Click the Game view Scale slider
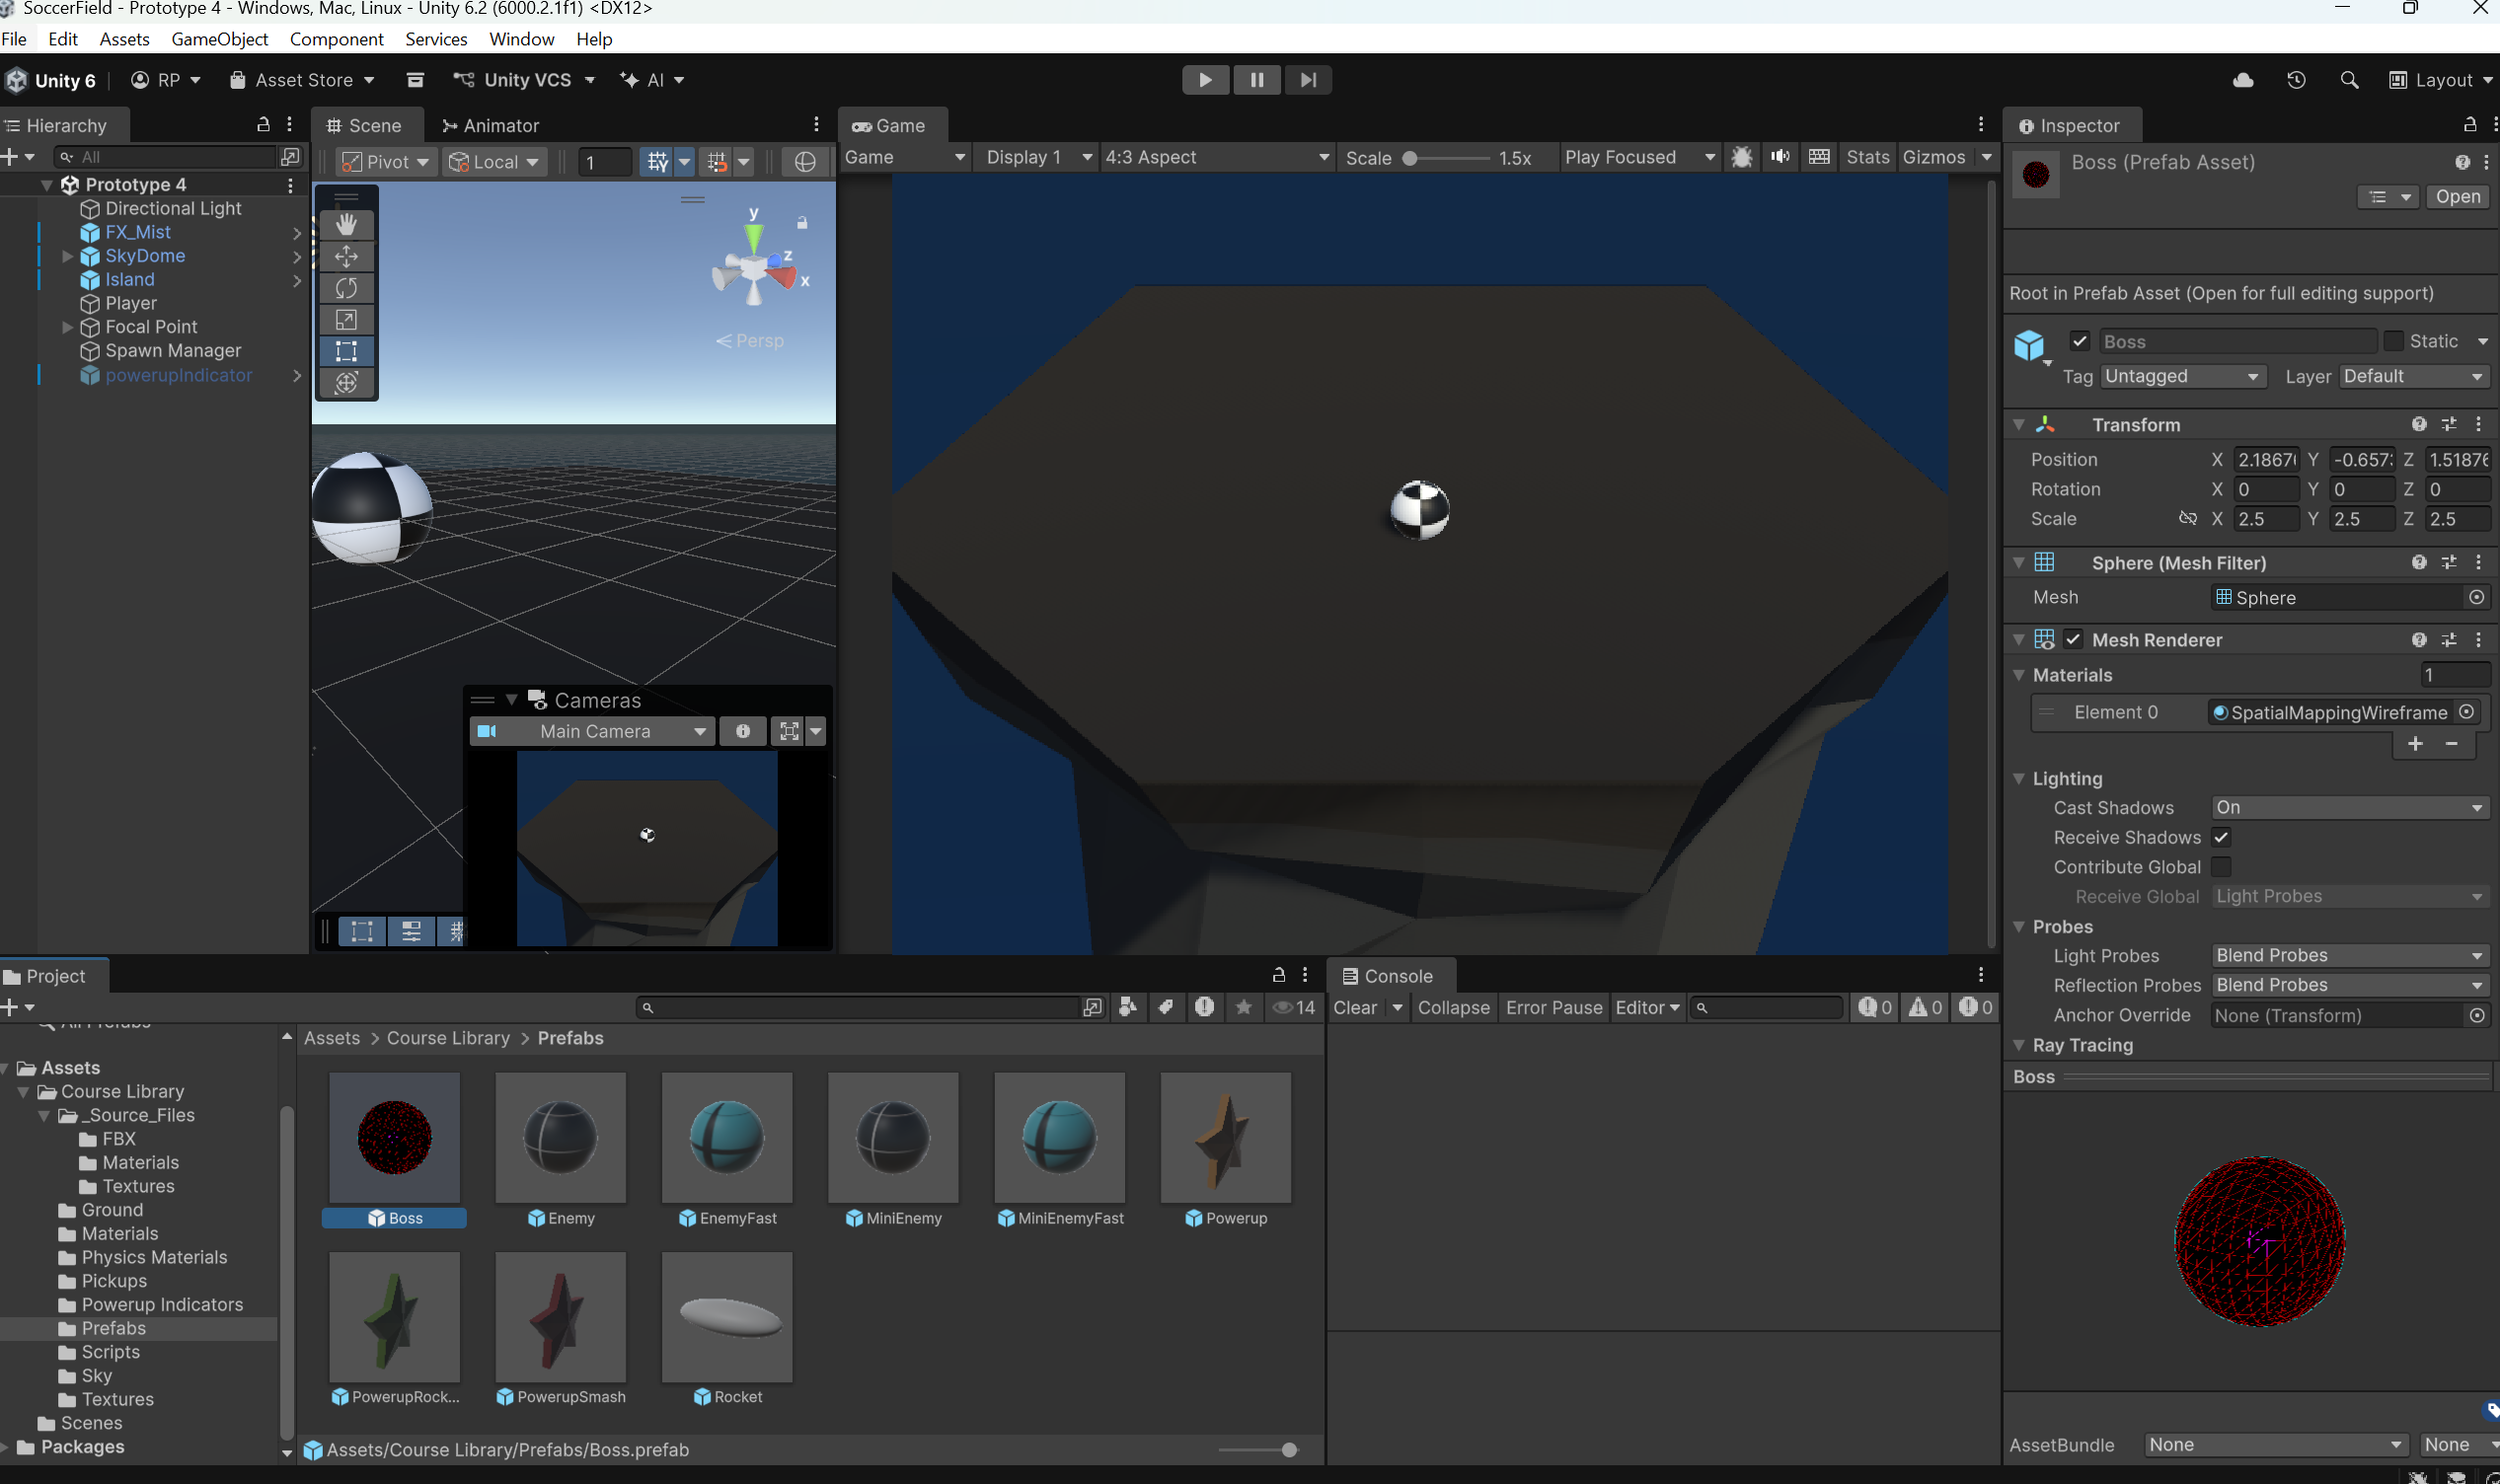2500x1484 pixels. (1448, 158)
